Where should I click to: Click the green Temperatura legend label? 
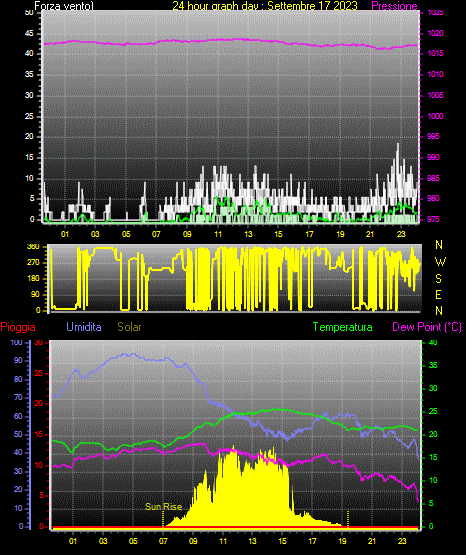click(343, 327)
